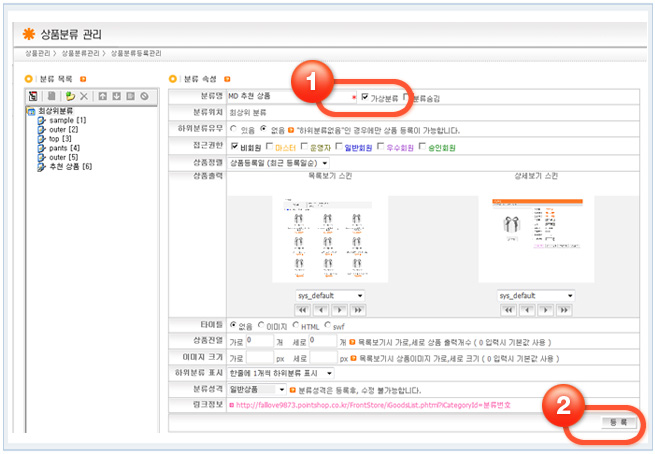Image resolution: width=655 pixels, height=454 pixels.
Task: Click the delete (X) icon in category toolbar
Action: [84, 96]
